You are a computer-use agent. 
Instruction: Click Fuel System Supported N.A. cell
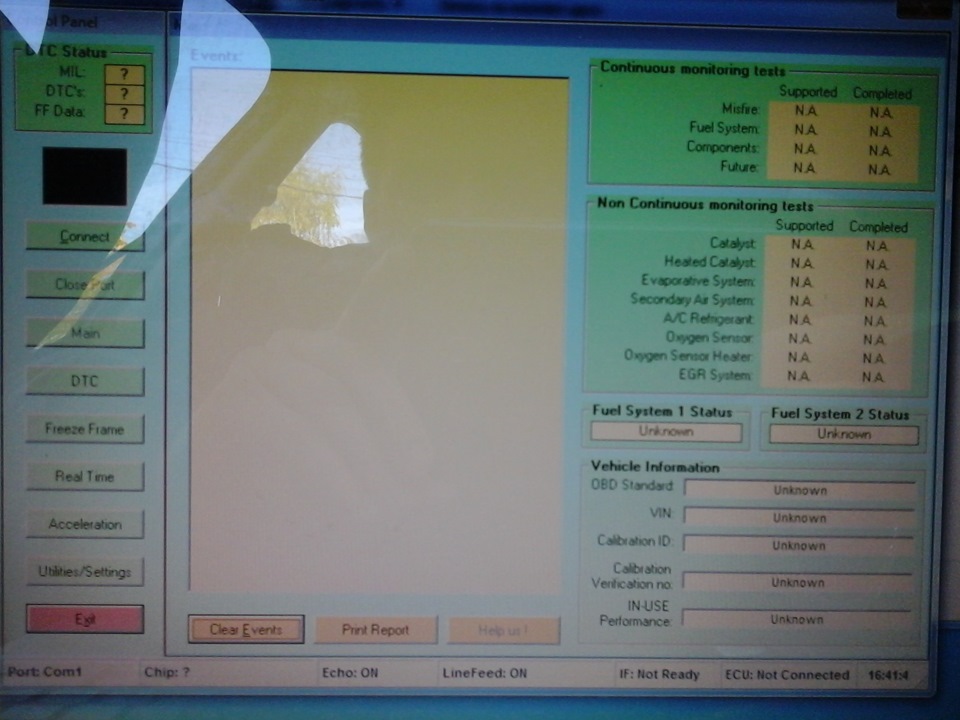(805, 130)
